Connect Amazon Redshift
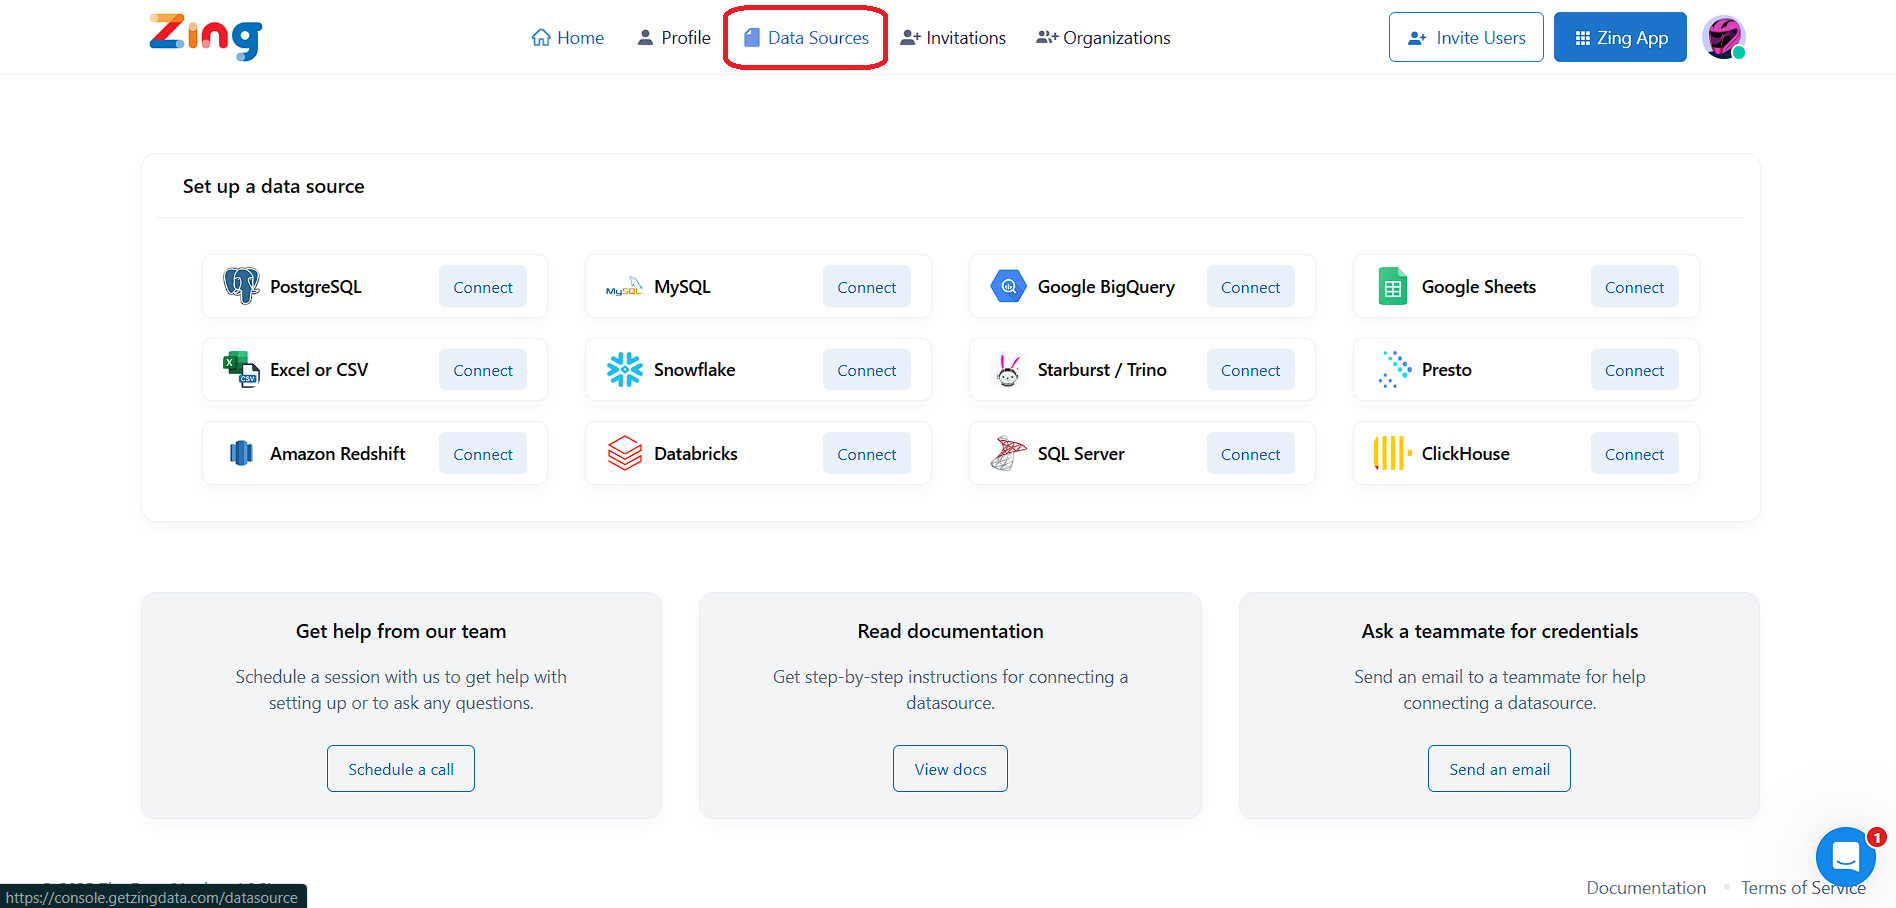This screenshot has height=908, width=1896. point(483,454)
